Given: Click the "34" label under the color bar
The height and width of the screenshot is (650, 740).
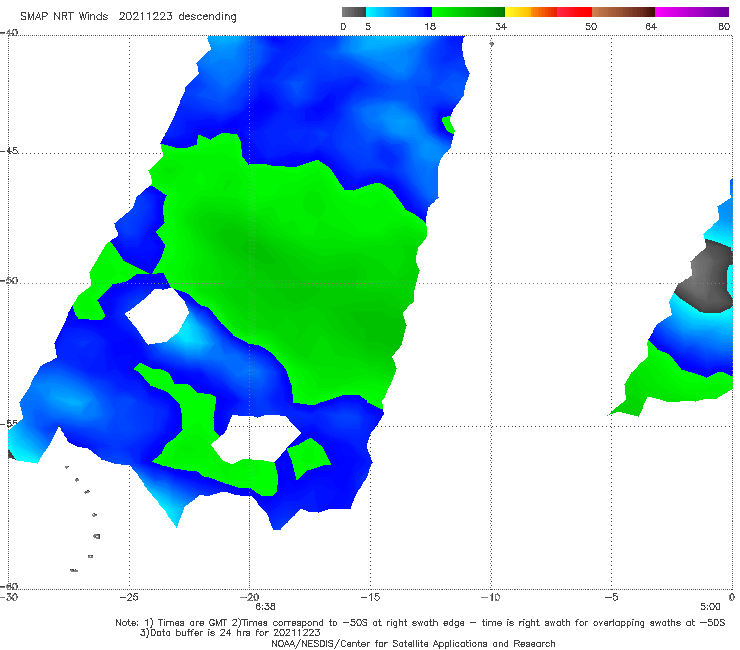Looking at the screenshot, I should (x=501, y=26).
